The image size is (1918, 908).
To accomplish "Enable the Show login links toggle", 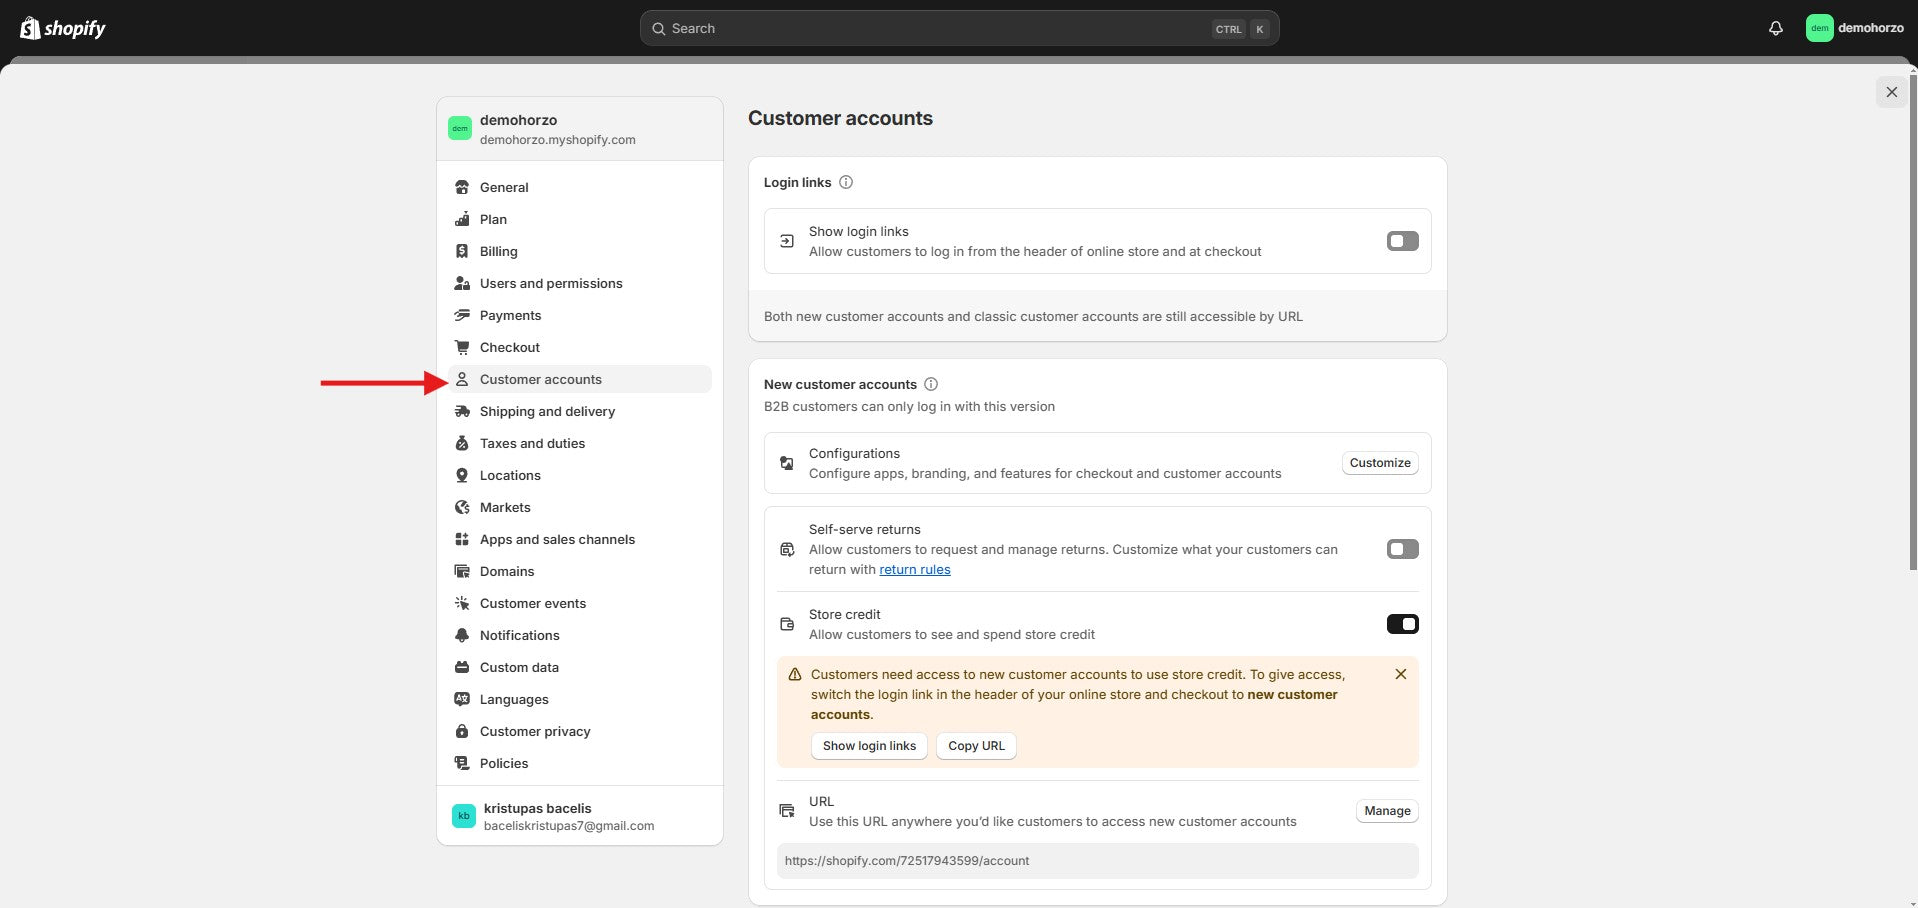I will click(x=1402, y=241).
